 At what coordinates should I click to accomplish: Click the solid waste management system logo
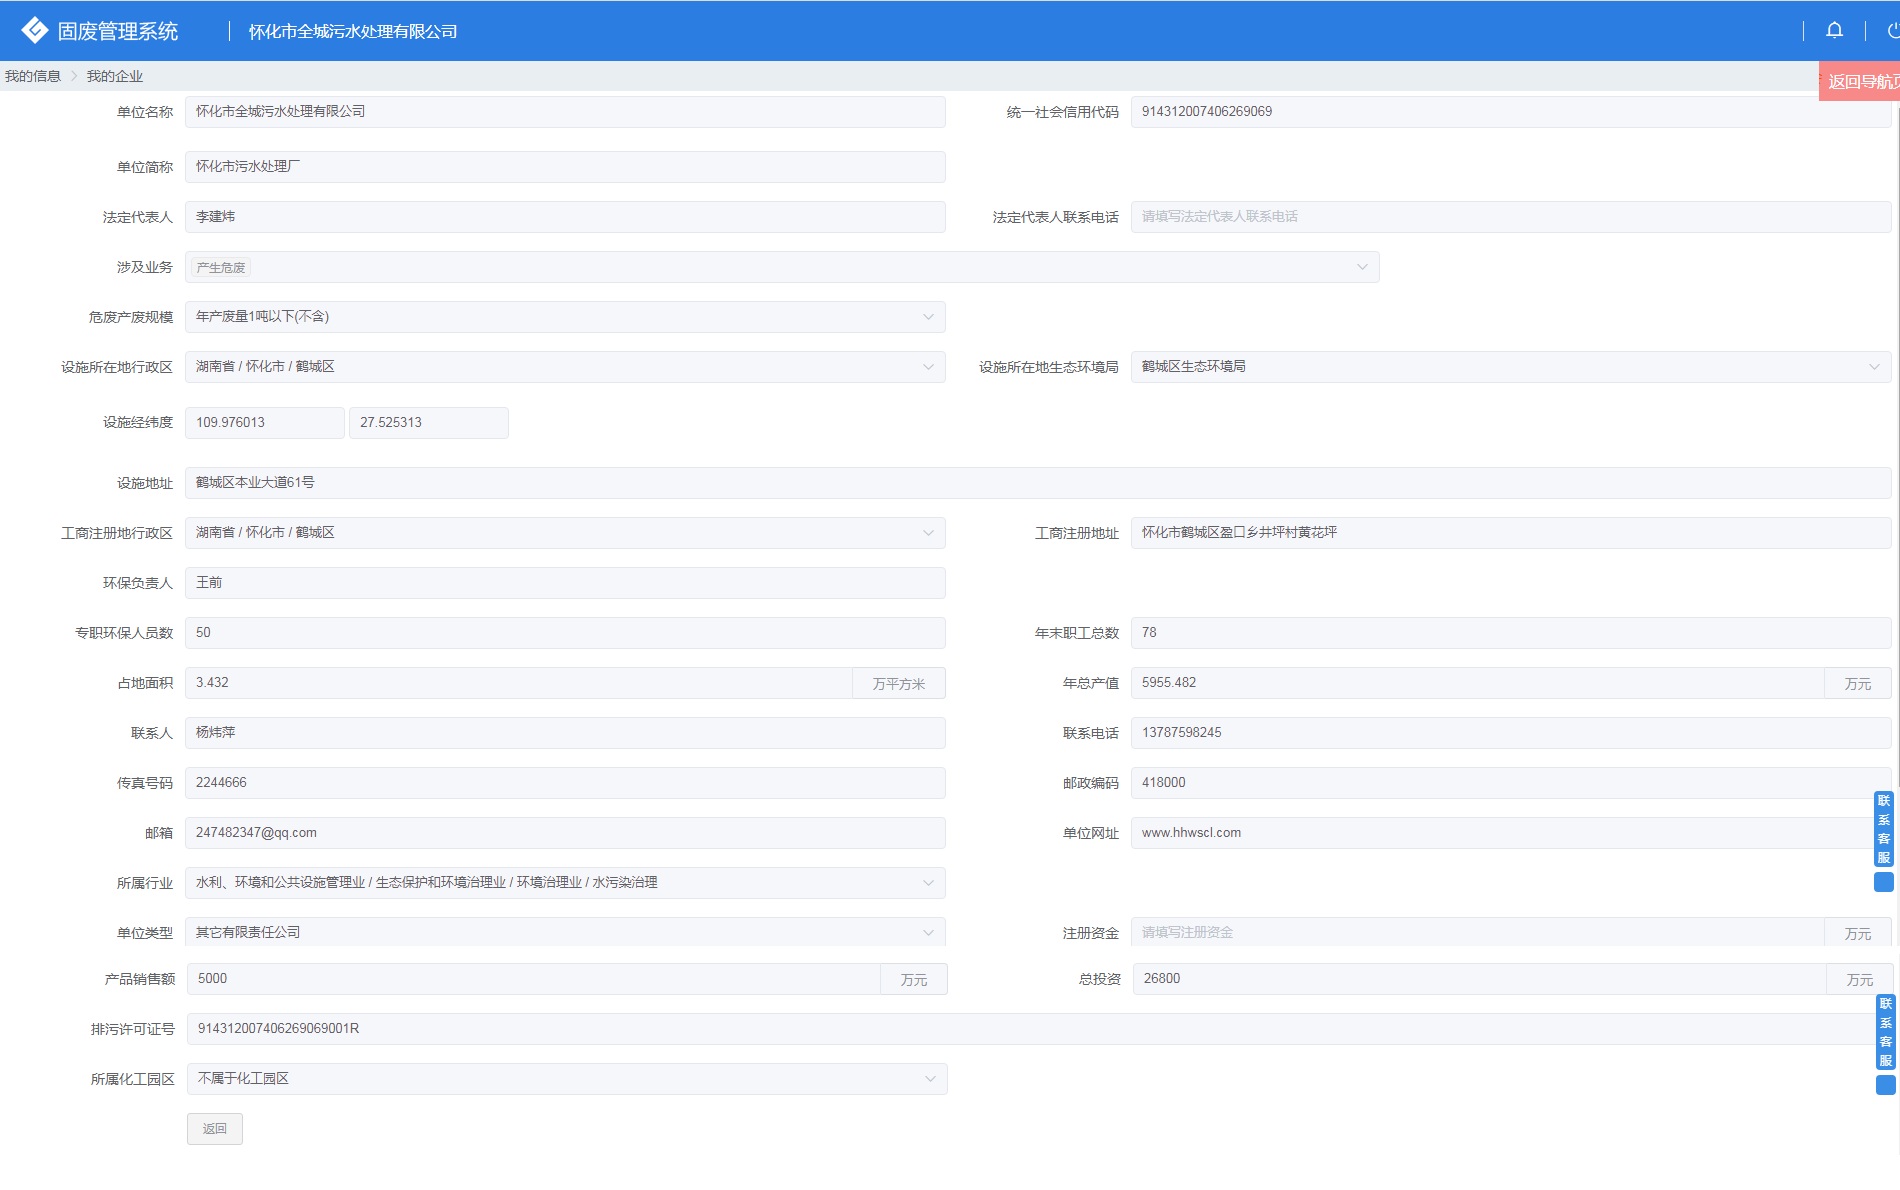tap(35, 31)
